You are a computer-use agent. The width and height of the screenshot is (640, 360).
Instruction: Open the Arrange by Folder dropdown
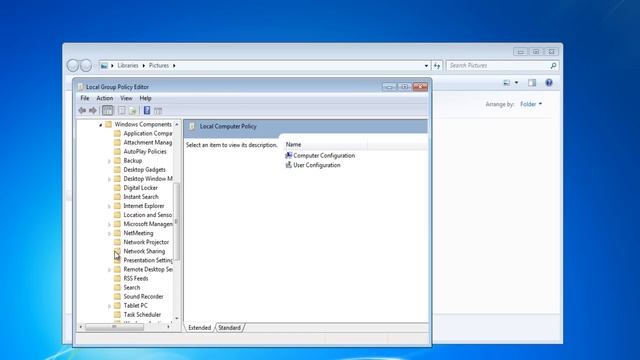point(531,104)
